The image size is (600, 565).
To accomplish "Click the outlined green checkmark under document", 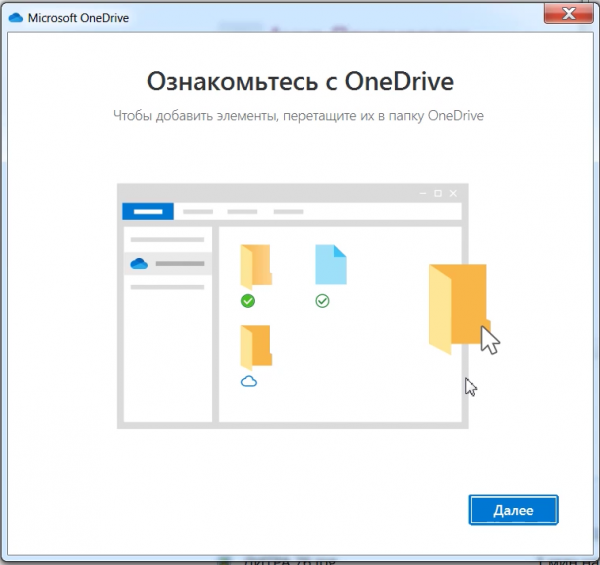I will point(322,301).
